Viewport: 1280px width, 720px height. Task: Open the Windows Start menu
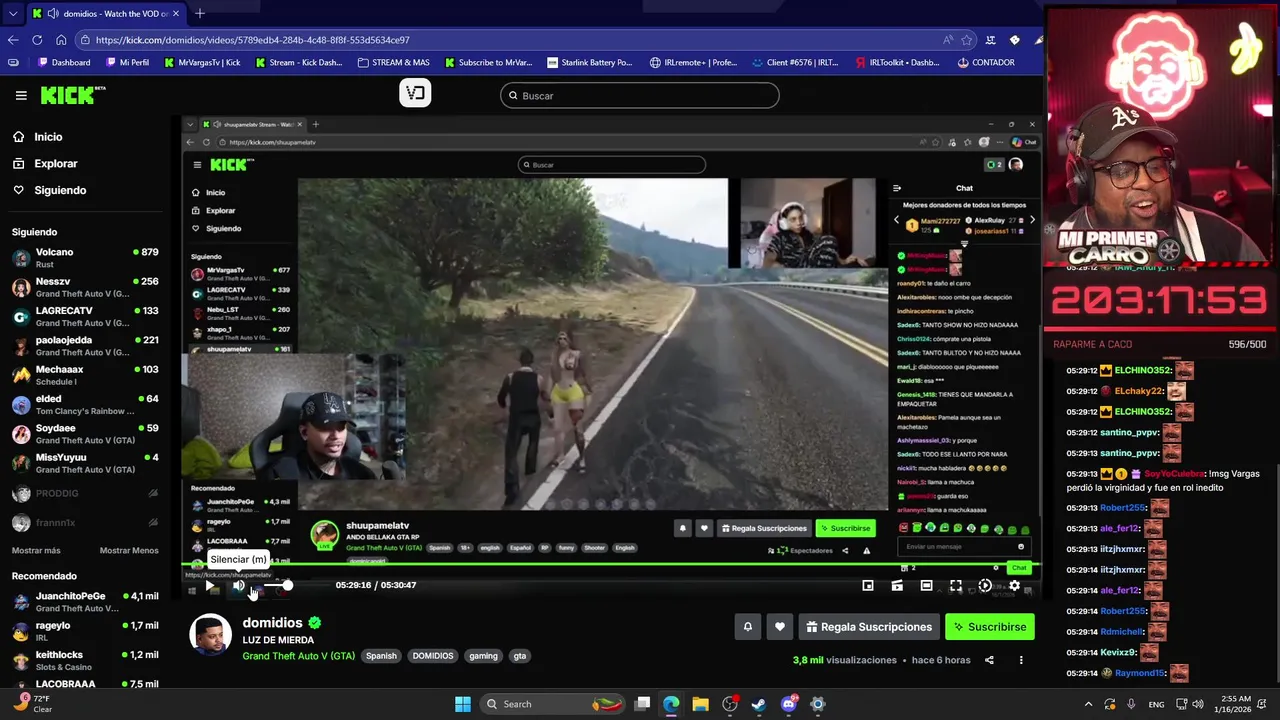[463, 704]
